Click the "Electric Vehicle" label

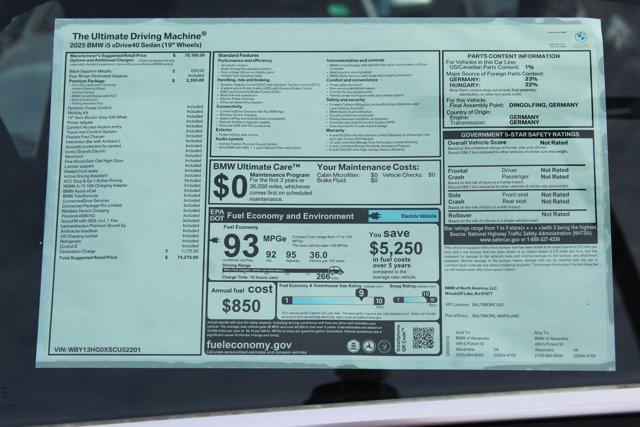(x=418, y=216)
